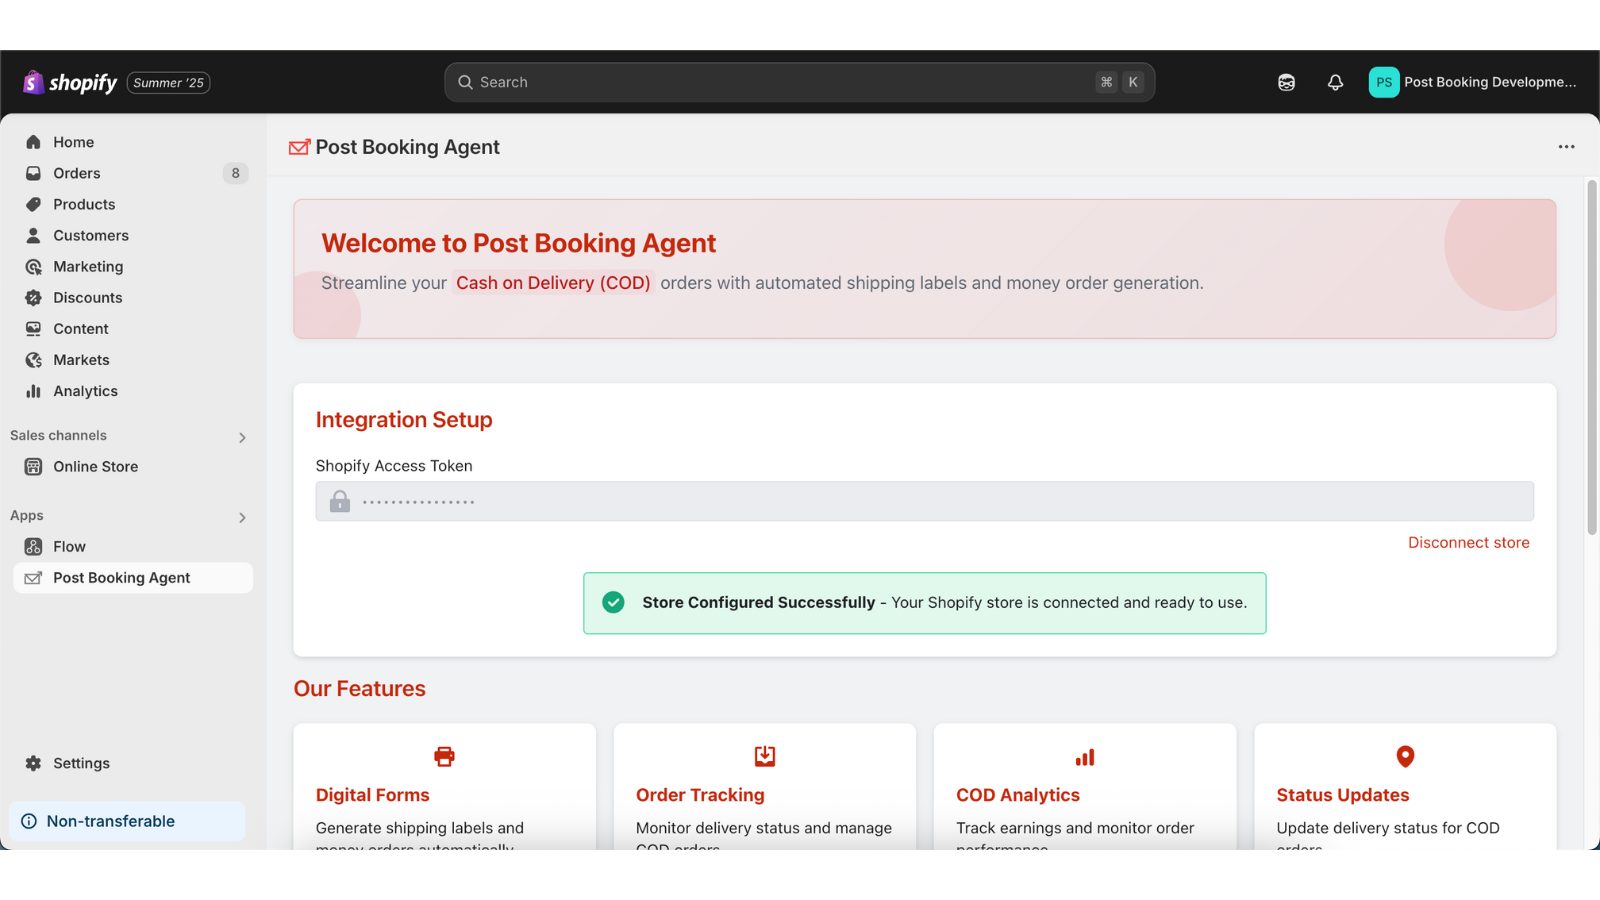
Task: Click the Cash on Delivery (COD) highlight
Action: coord(553,283)
